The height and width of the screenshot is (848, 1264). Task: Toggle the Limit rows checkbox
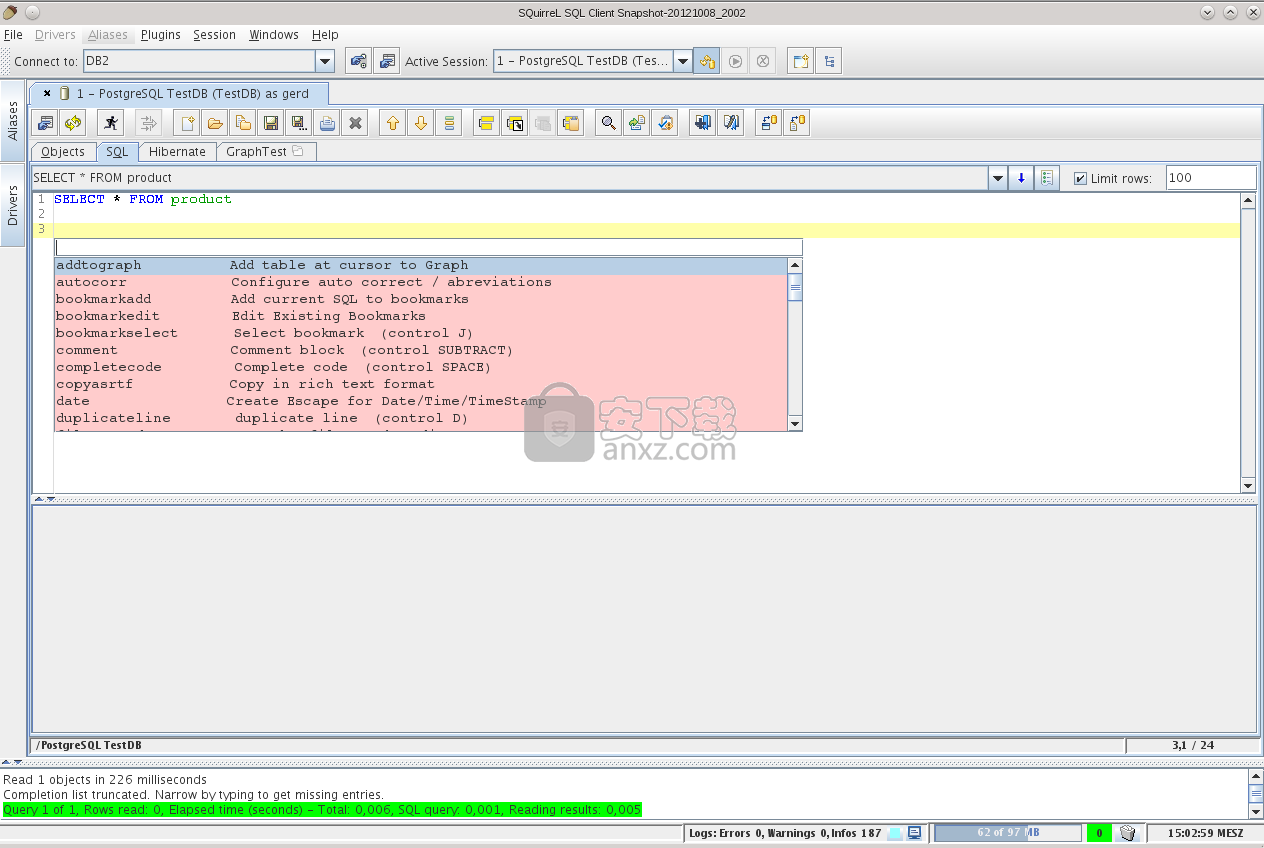pyautogui.click(x=1080, y=178)
